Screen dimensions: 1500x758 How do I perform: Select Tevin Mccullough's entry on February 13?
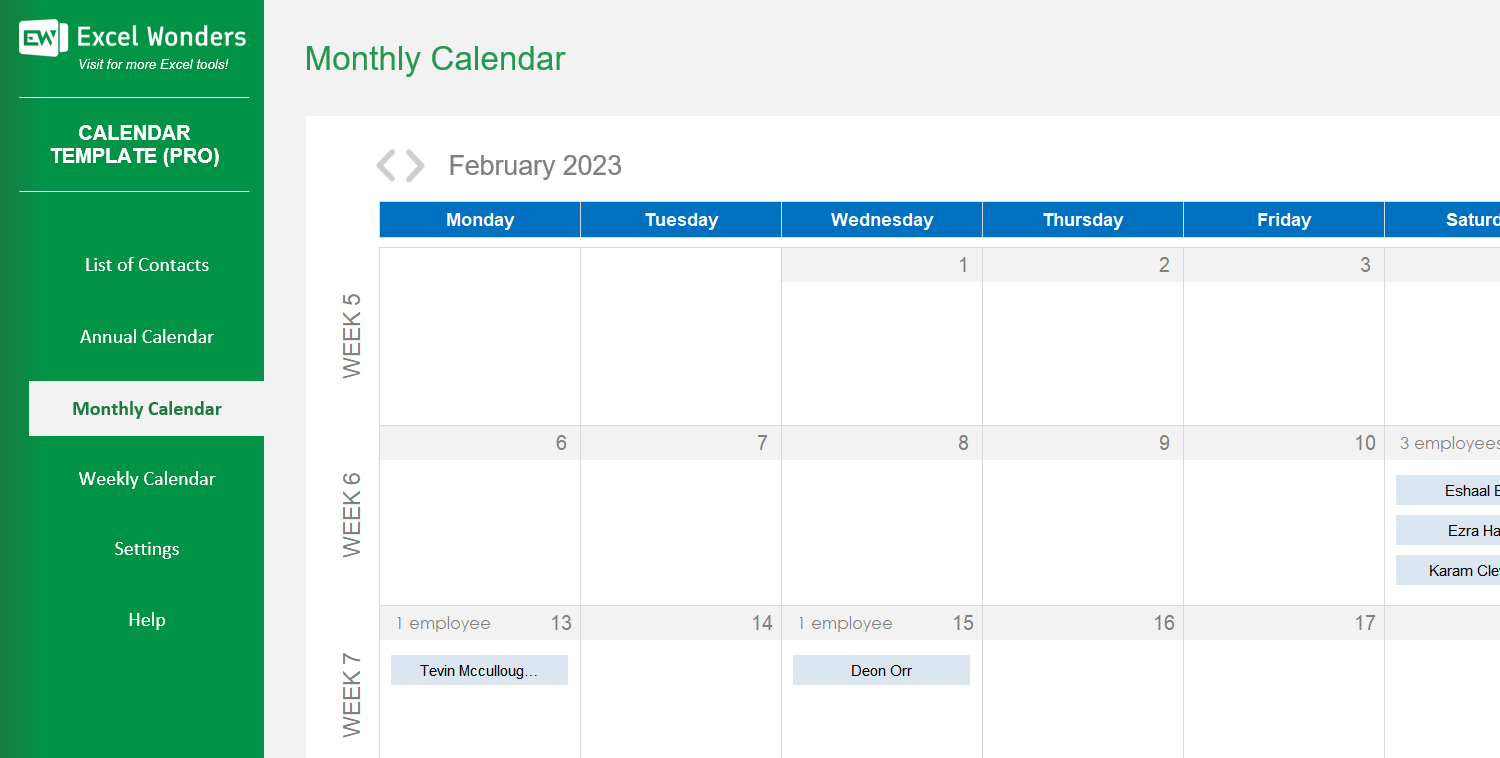479,670
